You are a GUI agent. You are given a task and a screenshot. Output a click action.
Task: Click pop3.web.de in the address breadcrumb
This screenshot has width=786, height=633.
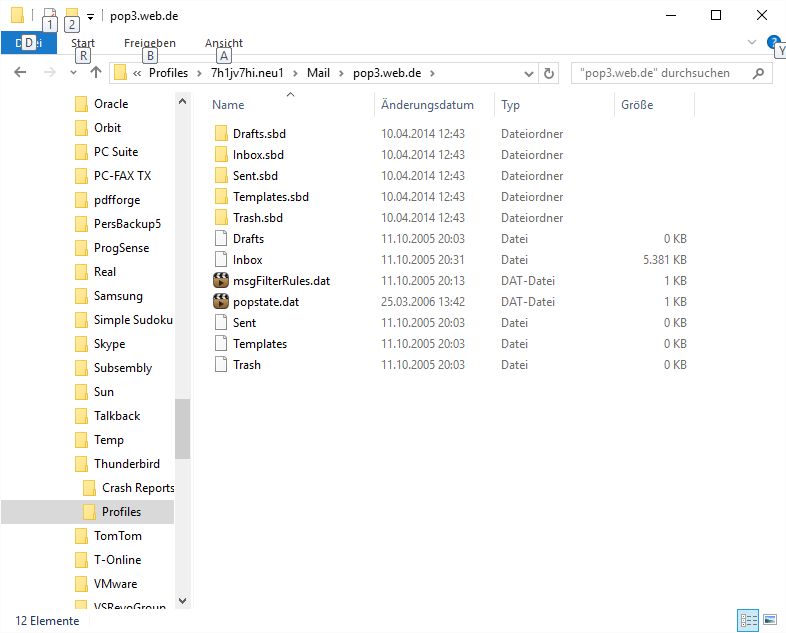tap(386, 73)
